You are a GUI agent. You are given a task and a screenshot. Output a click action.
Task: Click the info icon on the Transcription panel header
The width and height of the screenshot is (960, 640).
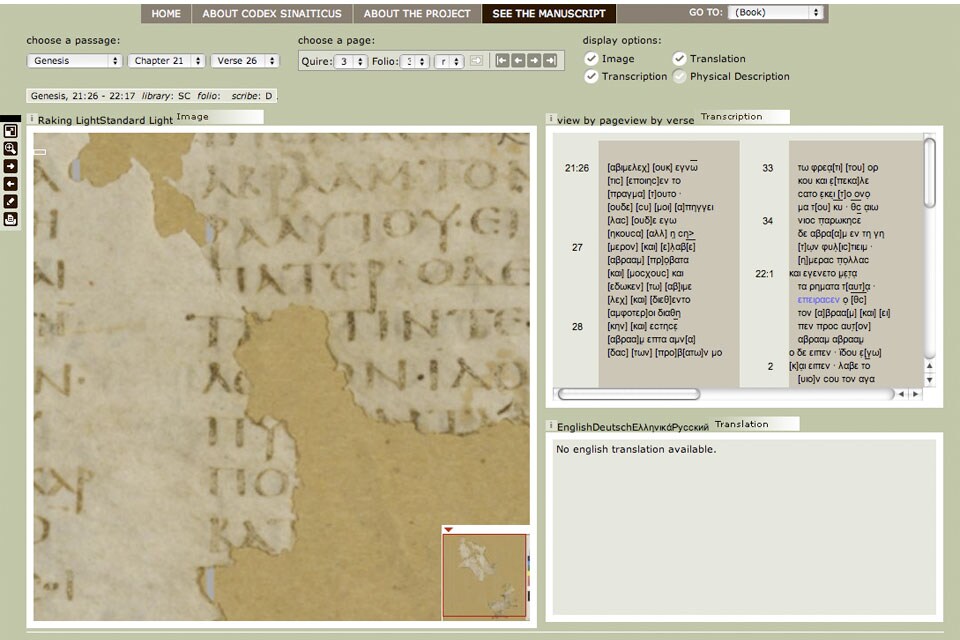[x=550, y=119]
